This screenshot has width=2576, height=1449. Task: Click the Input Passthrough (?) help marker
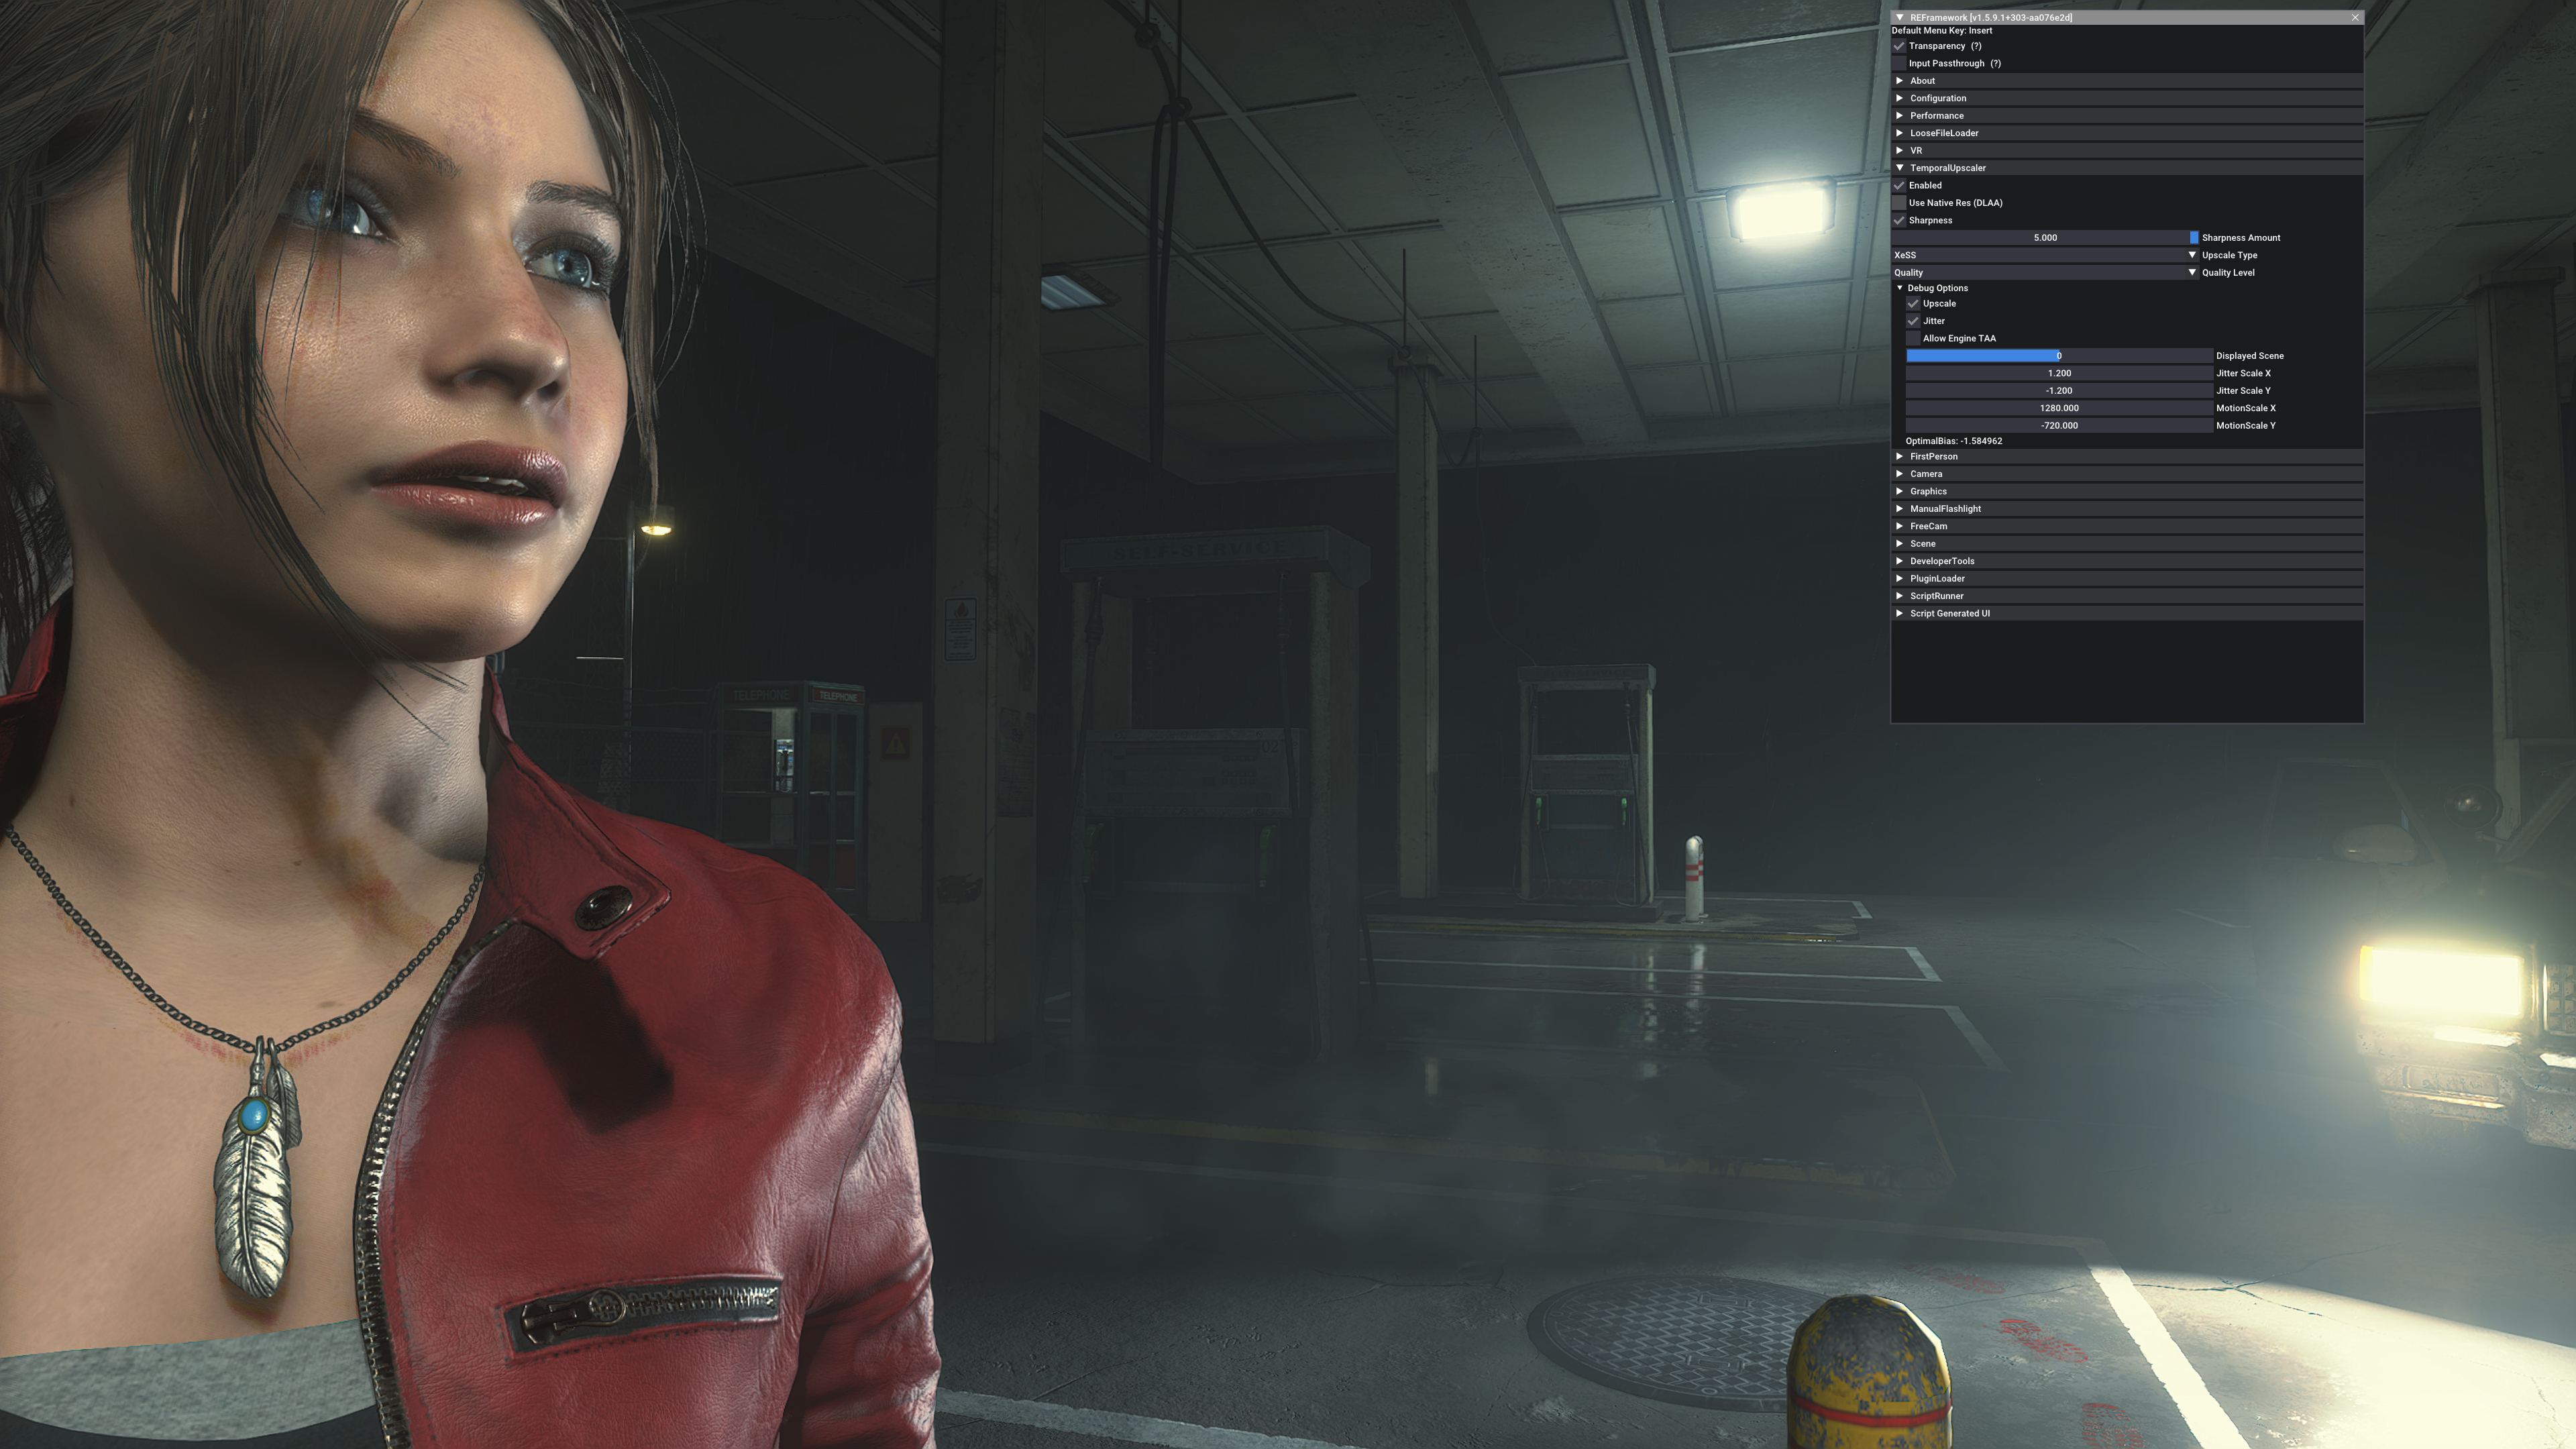click(1995, 63)
